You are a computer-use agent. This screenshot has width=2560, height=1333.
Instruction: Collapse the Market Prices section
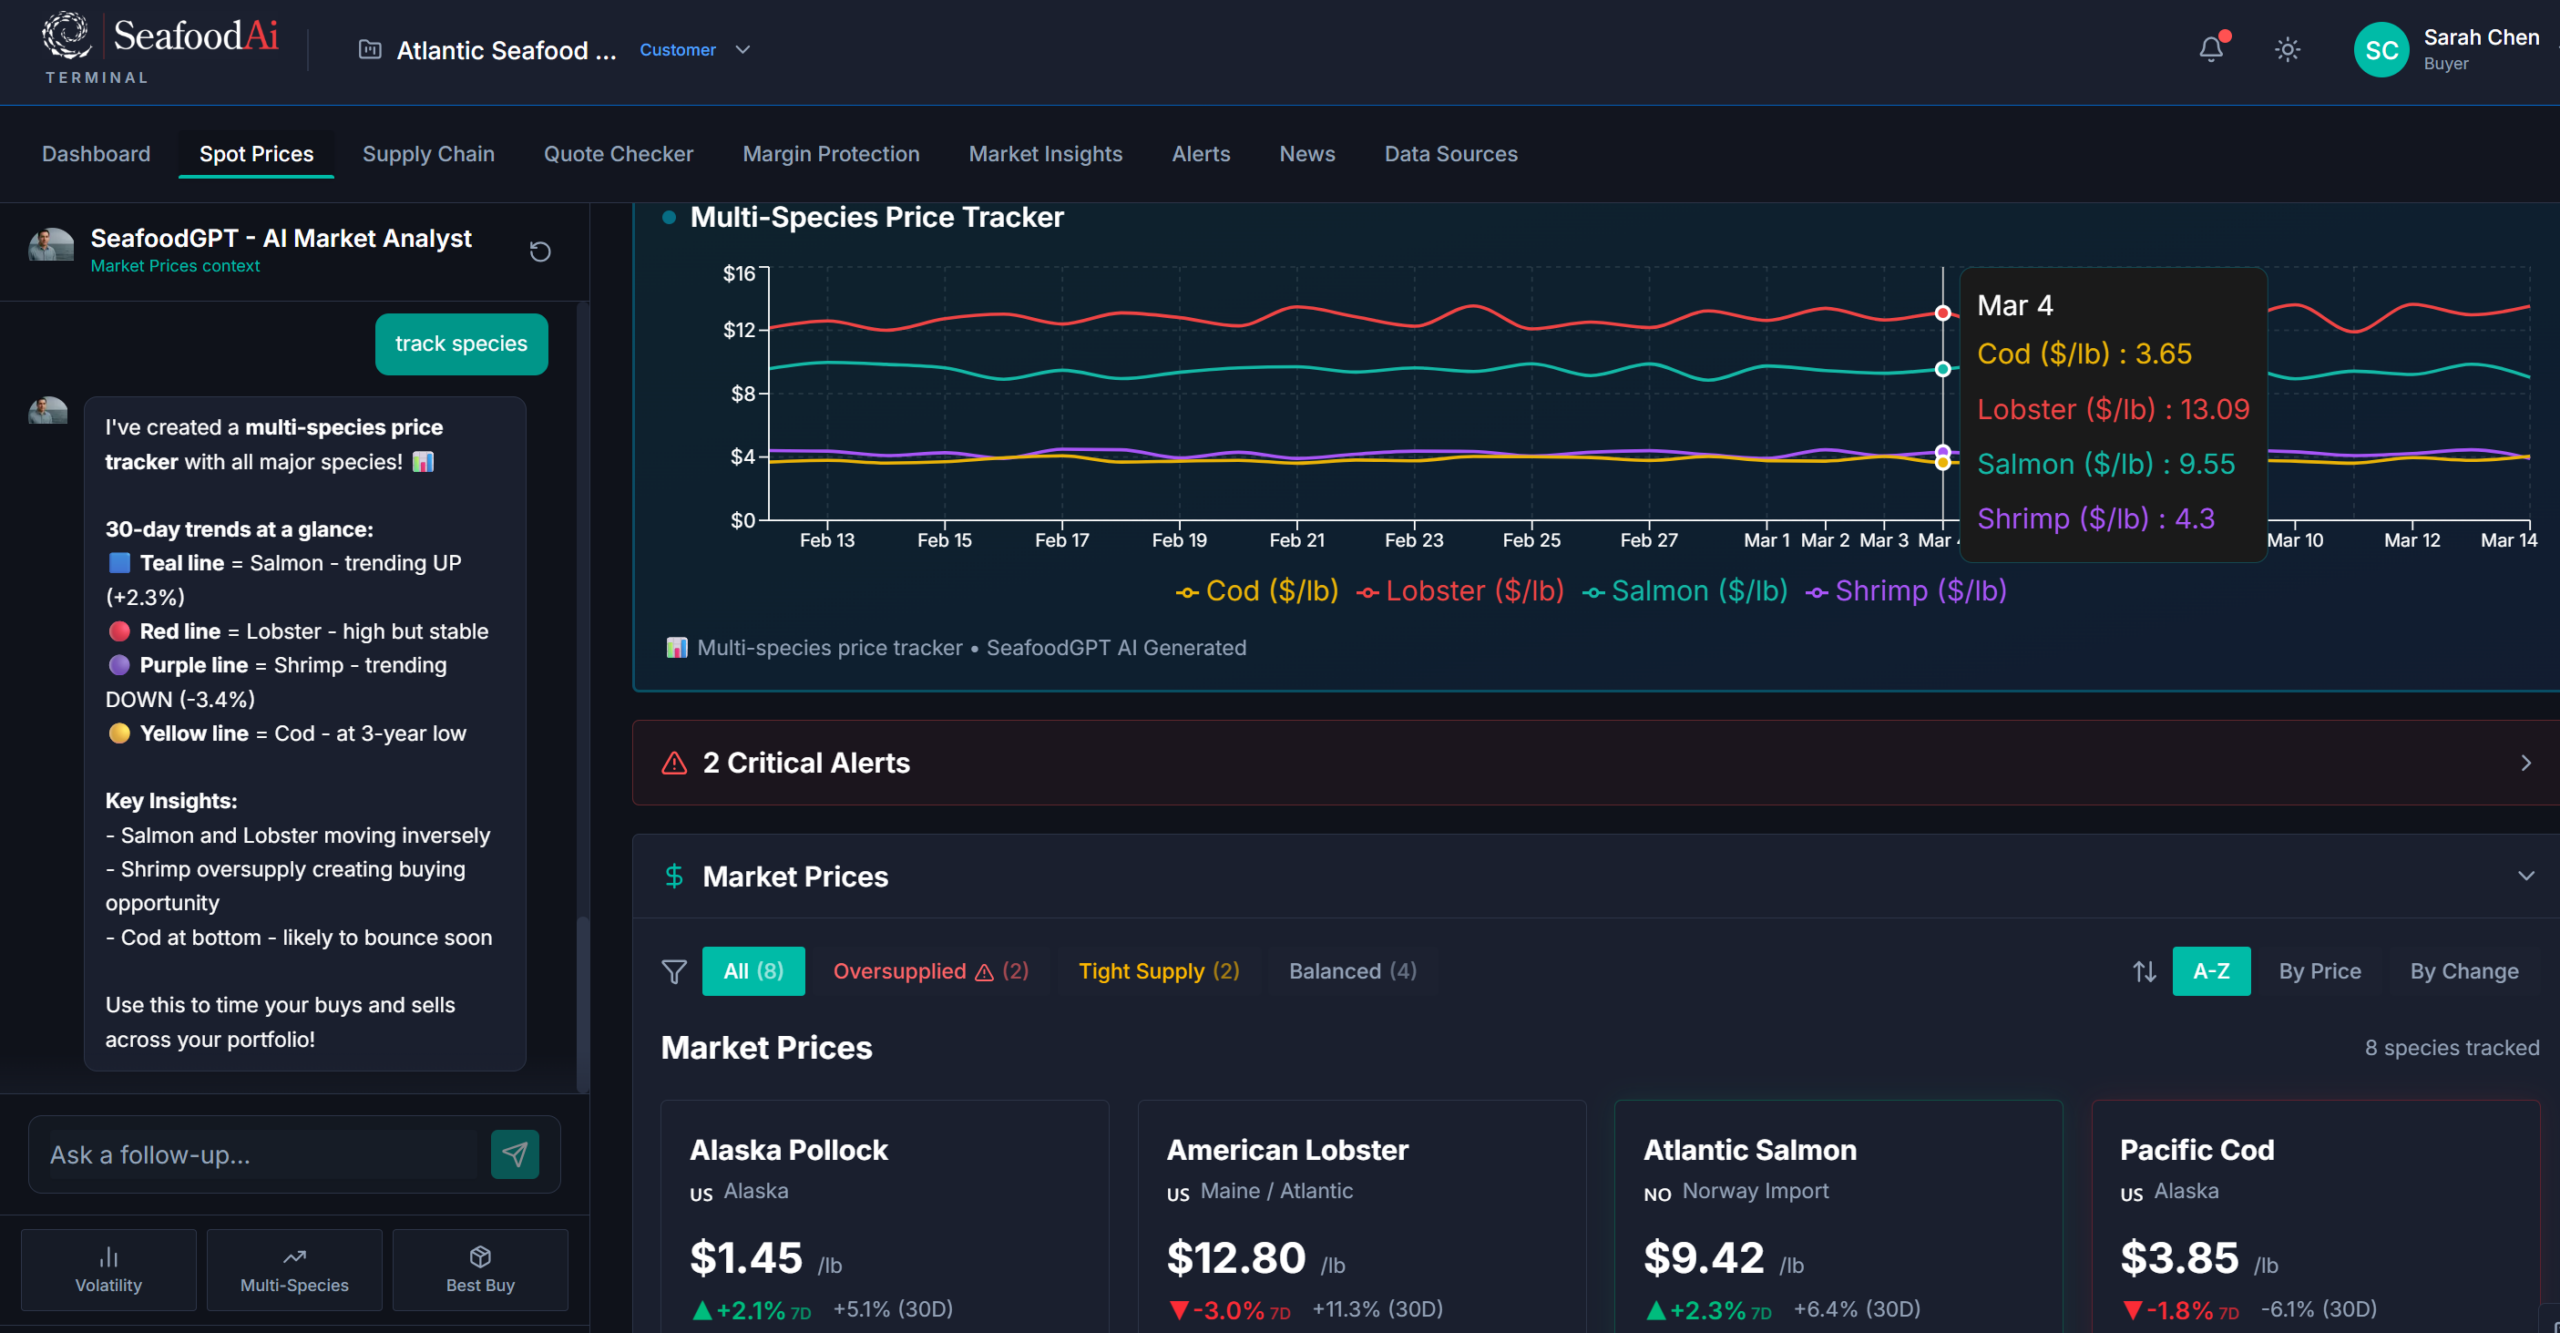pos(2525,876)
